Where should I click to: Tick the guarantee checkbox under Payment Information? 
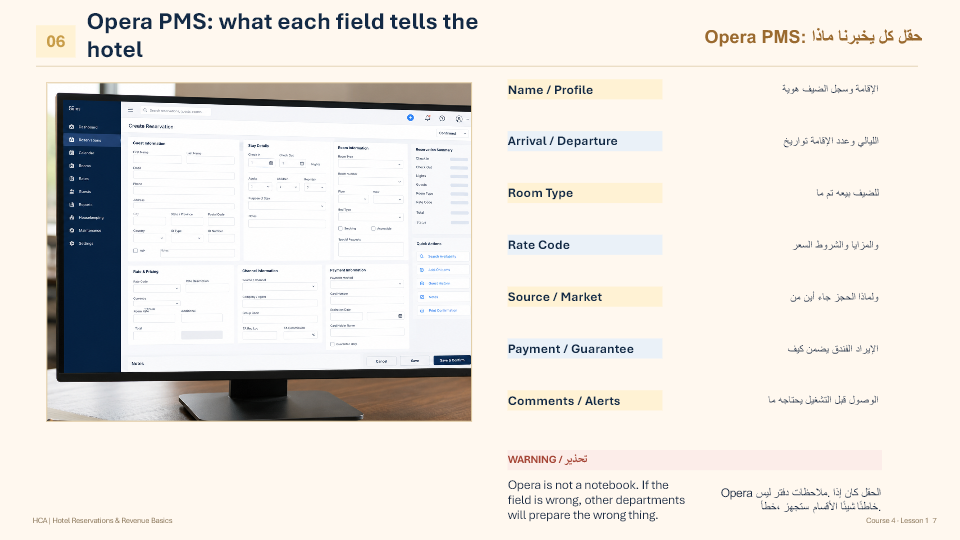click(x=332, y=344)
